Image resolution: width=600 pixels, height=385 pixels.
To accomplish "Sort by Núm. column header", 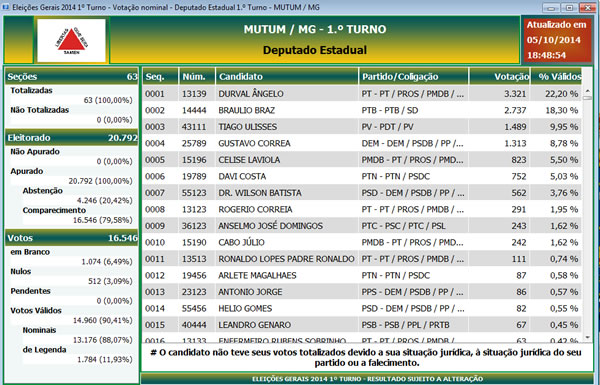I will click(197, 77).
